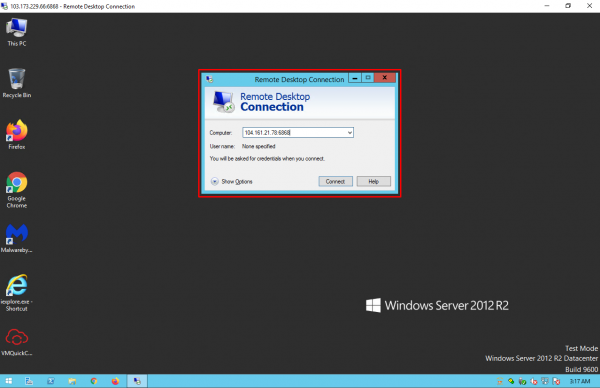Click the inner dialog title bar system icon
The image size is (600, 388).
209,79
